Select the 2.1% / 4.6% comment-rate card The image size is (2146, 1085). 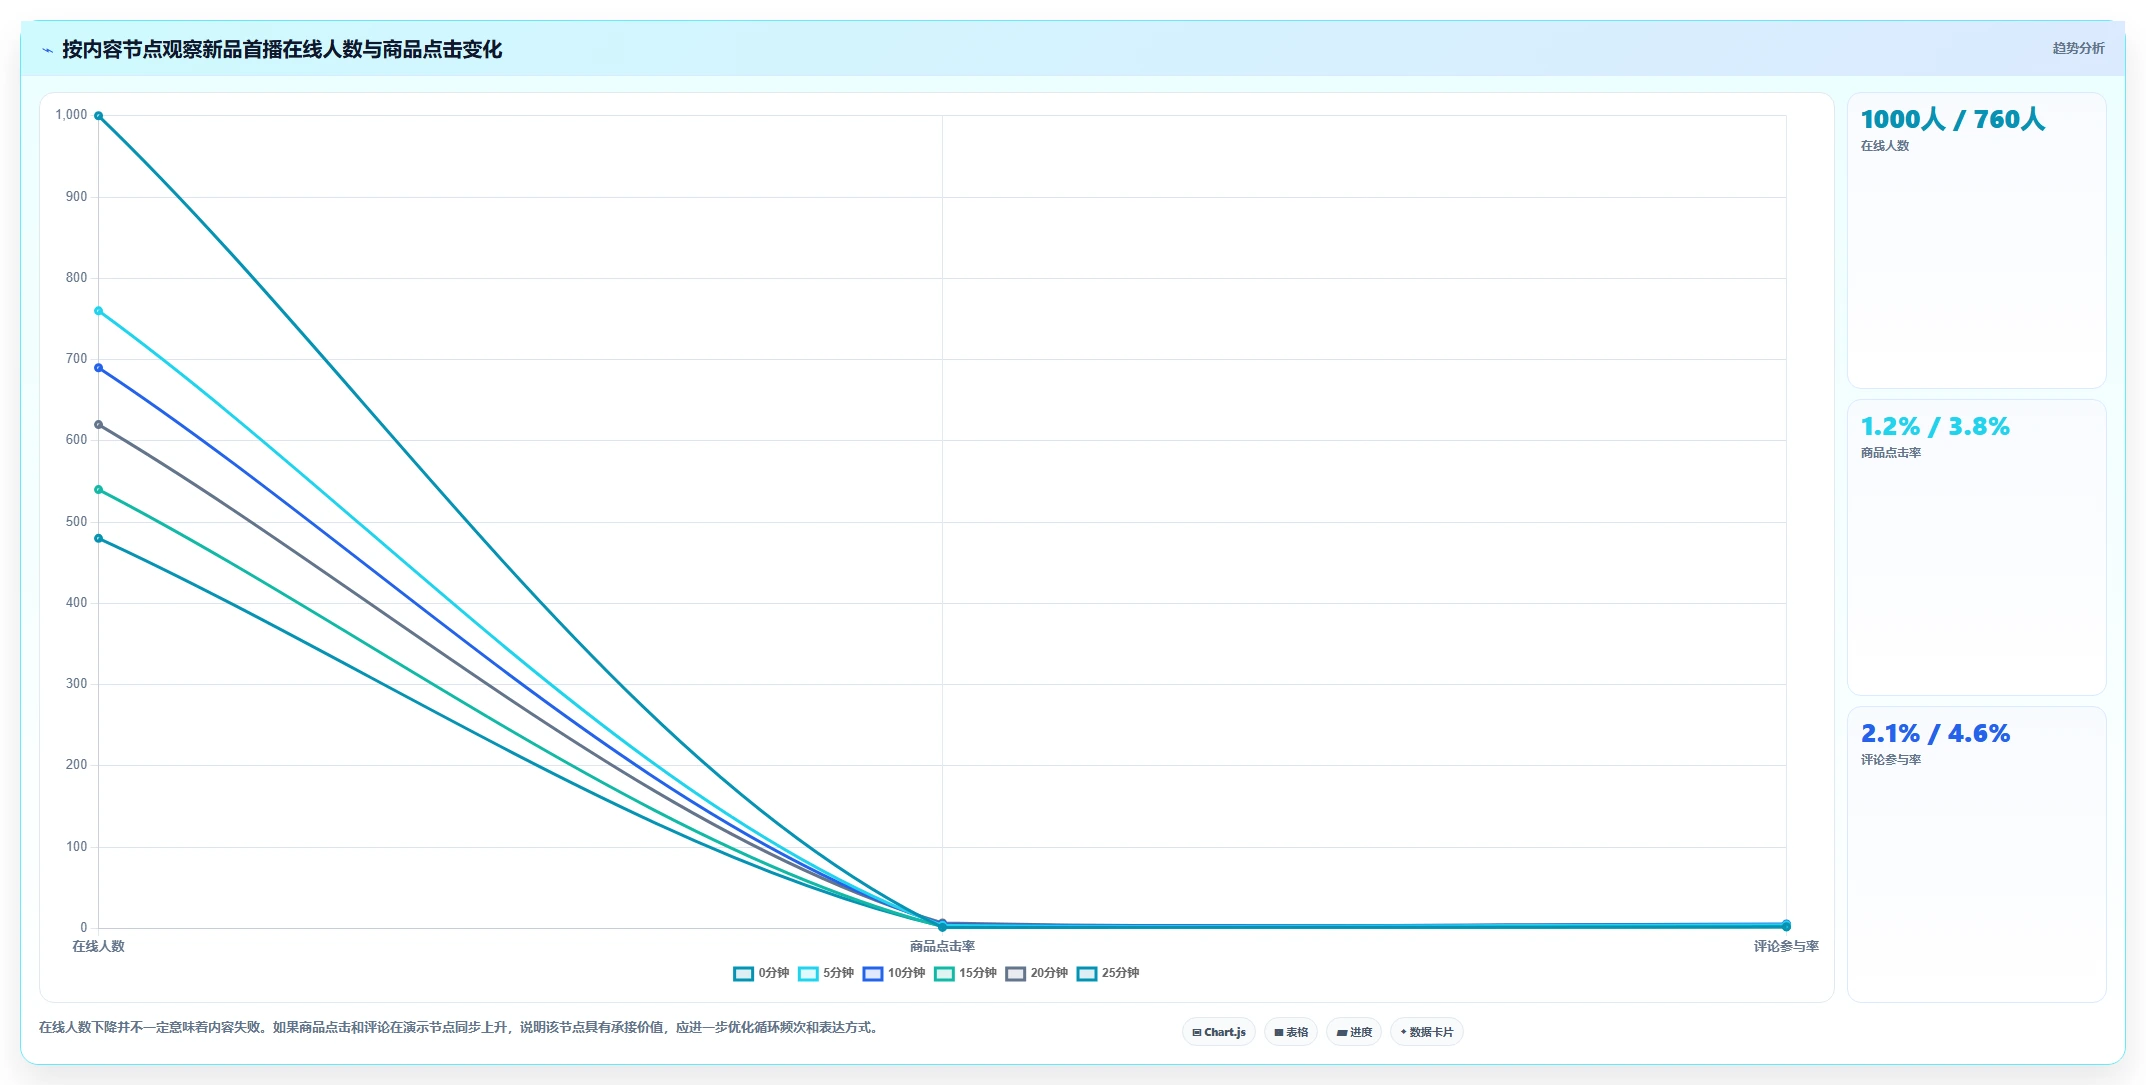1976,854
